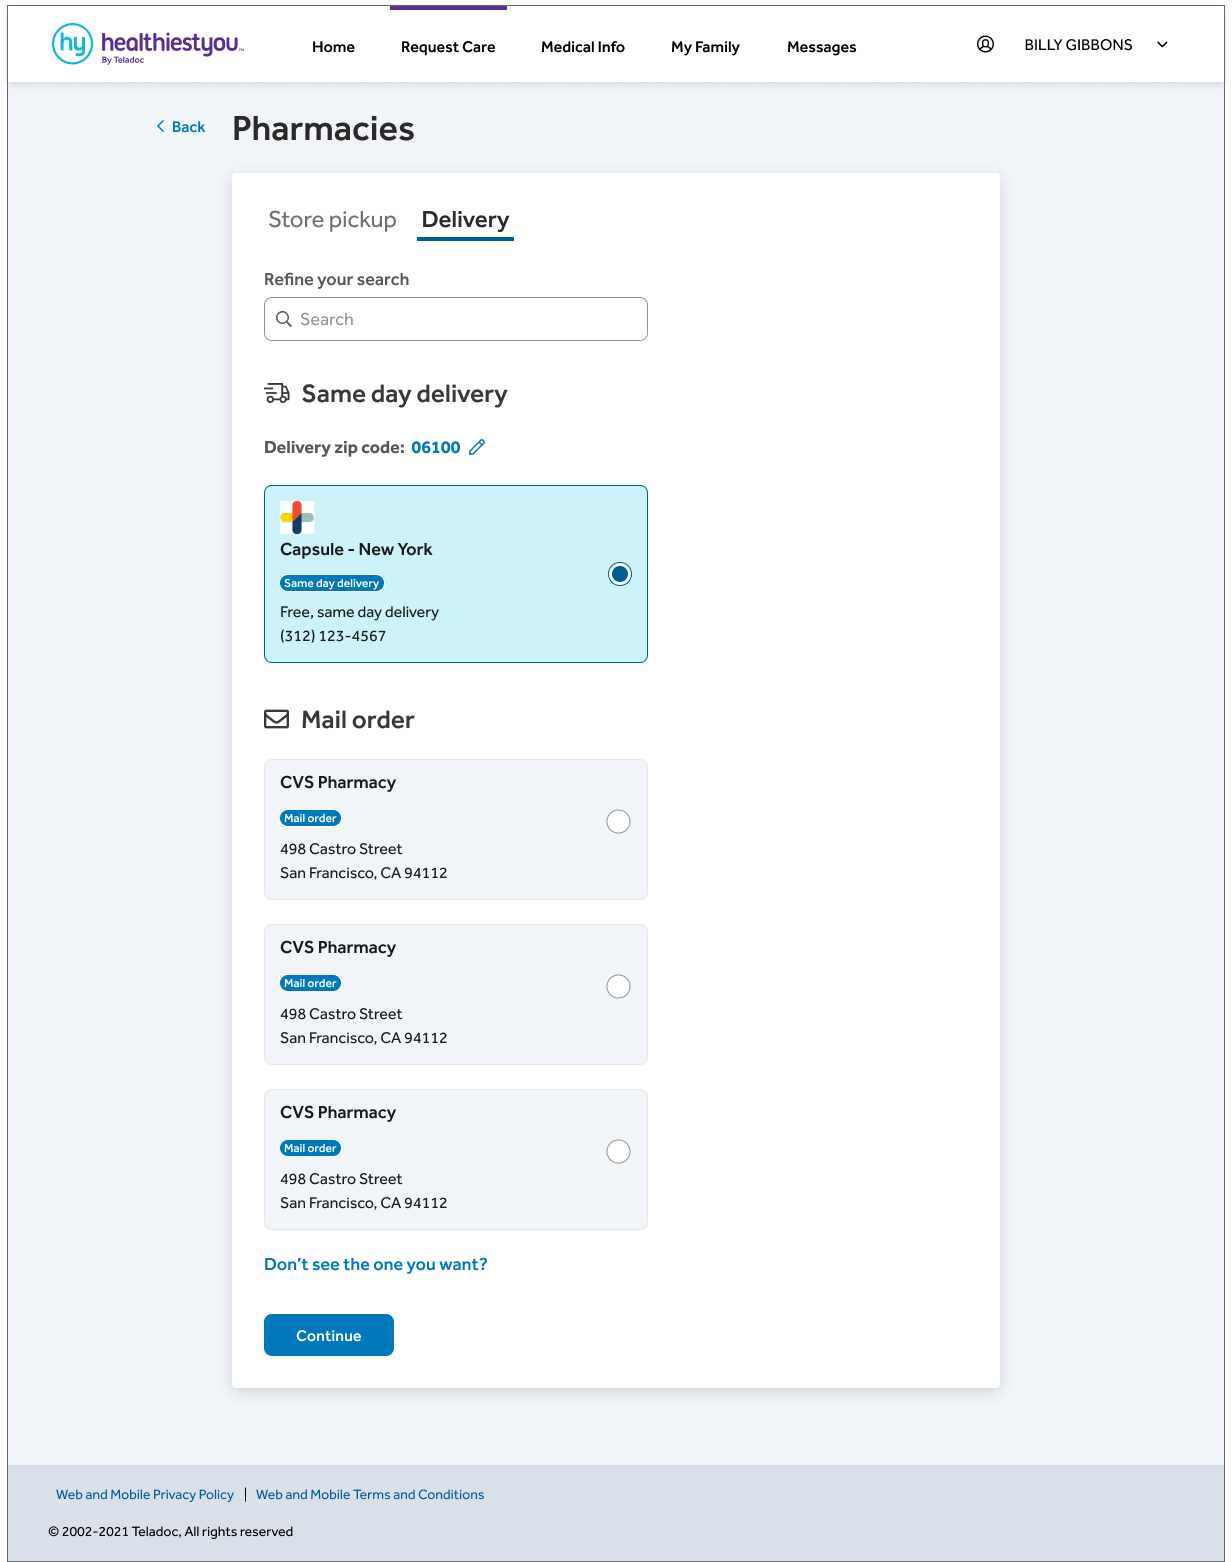Viewport: 1232px width, 1562px height.
Task: Select the Delivery tab
Action: point(465,219)
